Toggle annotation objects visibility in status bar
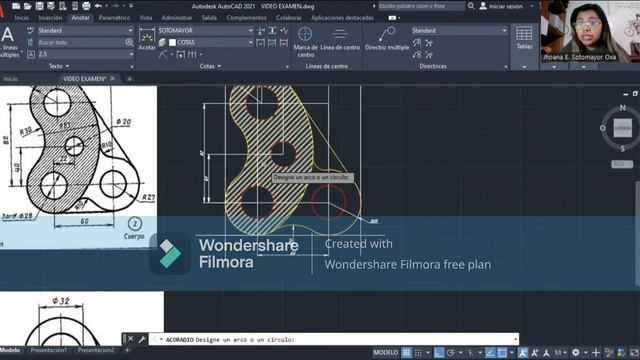 [522, 352]
